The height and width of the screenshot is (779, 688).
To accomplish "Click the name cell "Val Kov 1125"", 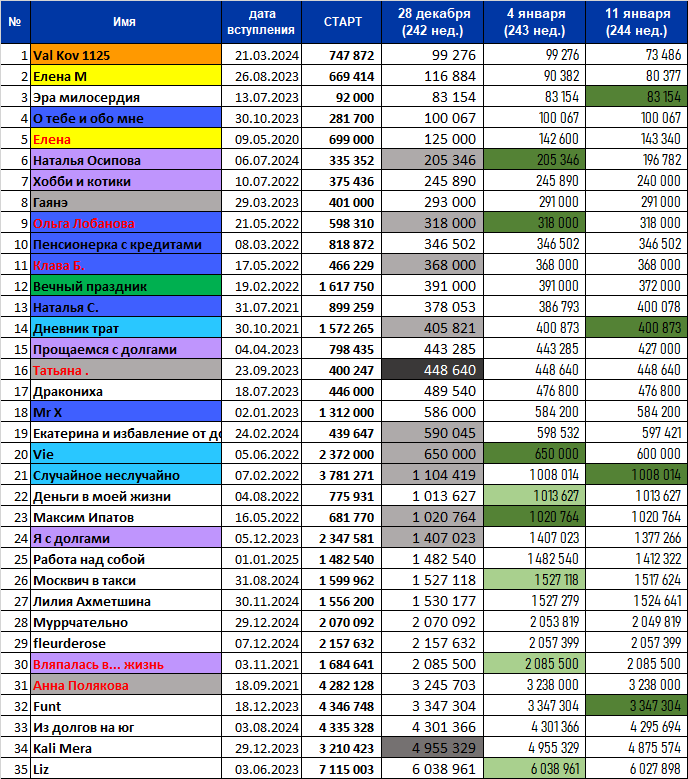I will (x=126, y=55).
